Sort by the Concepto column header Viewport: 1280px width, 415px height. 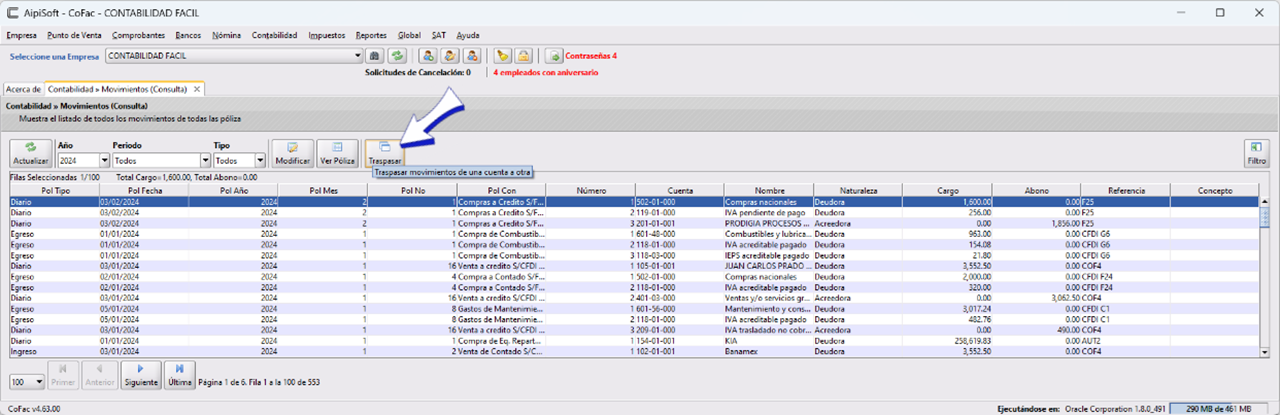tap(1214, 190)
